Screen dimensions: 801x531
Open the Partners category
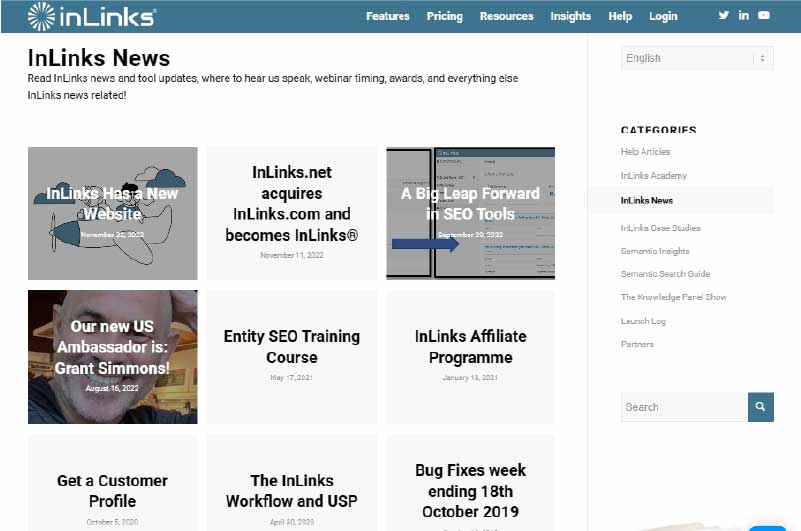pyautogui.click(x=637, y=344)
